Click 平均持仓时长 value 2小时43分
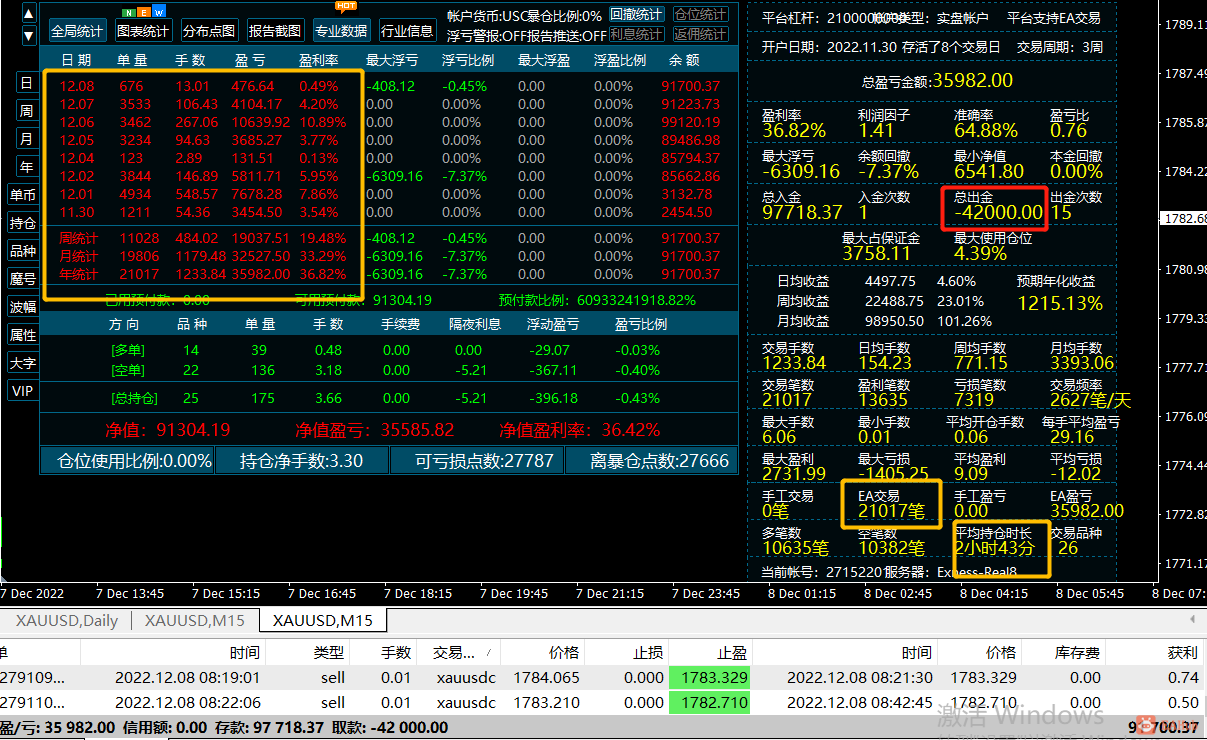 994,548
